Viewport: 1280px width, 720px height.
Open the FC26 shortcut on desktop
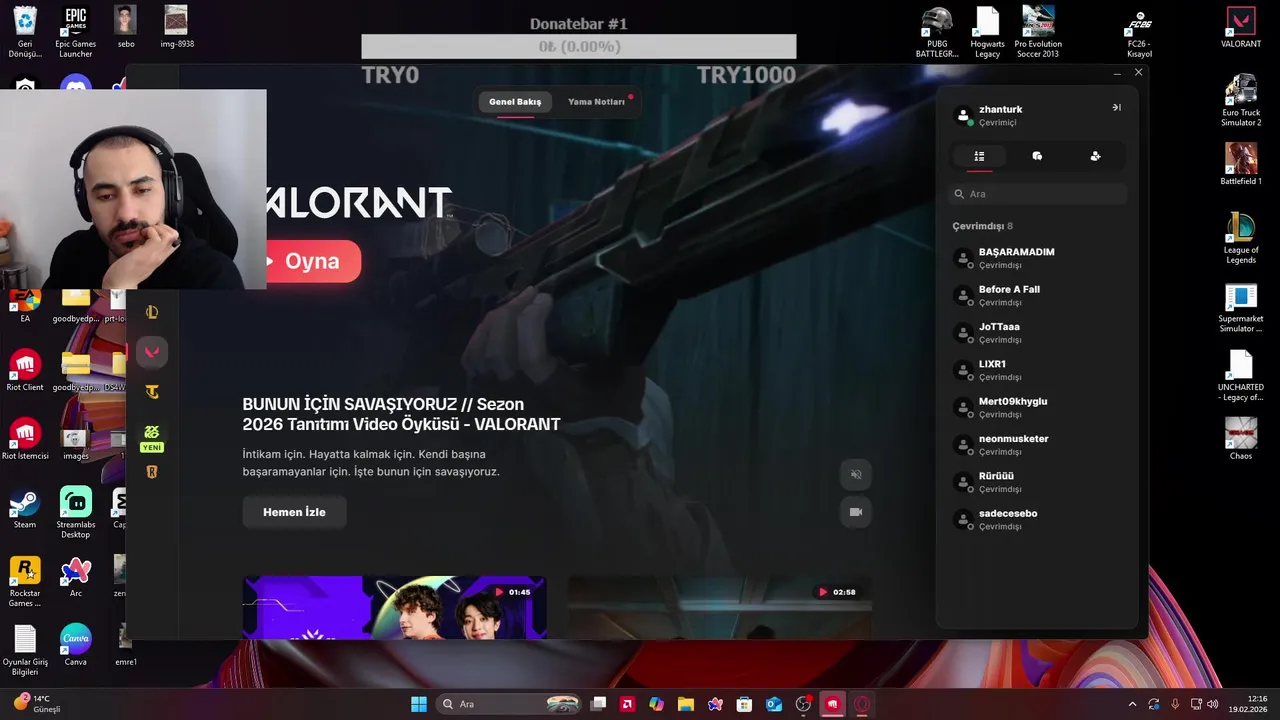coord(1139,32)
